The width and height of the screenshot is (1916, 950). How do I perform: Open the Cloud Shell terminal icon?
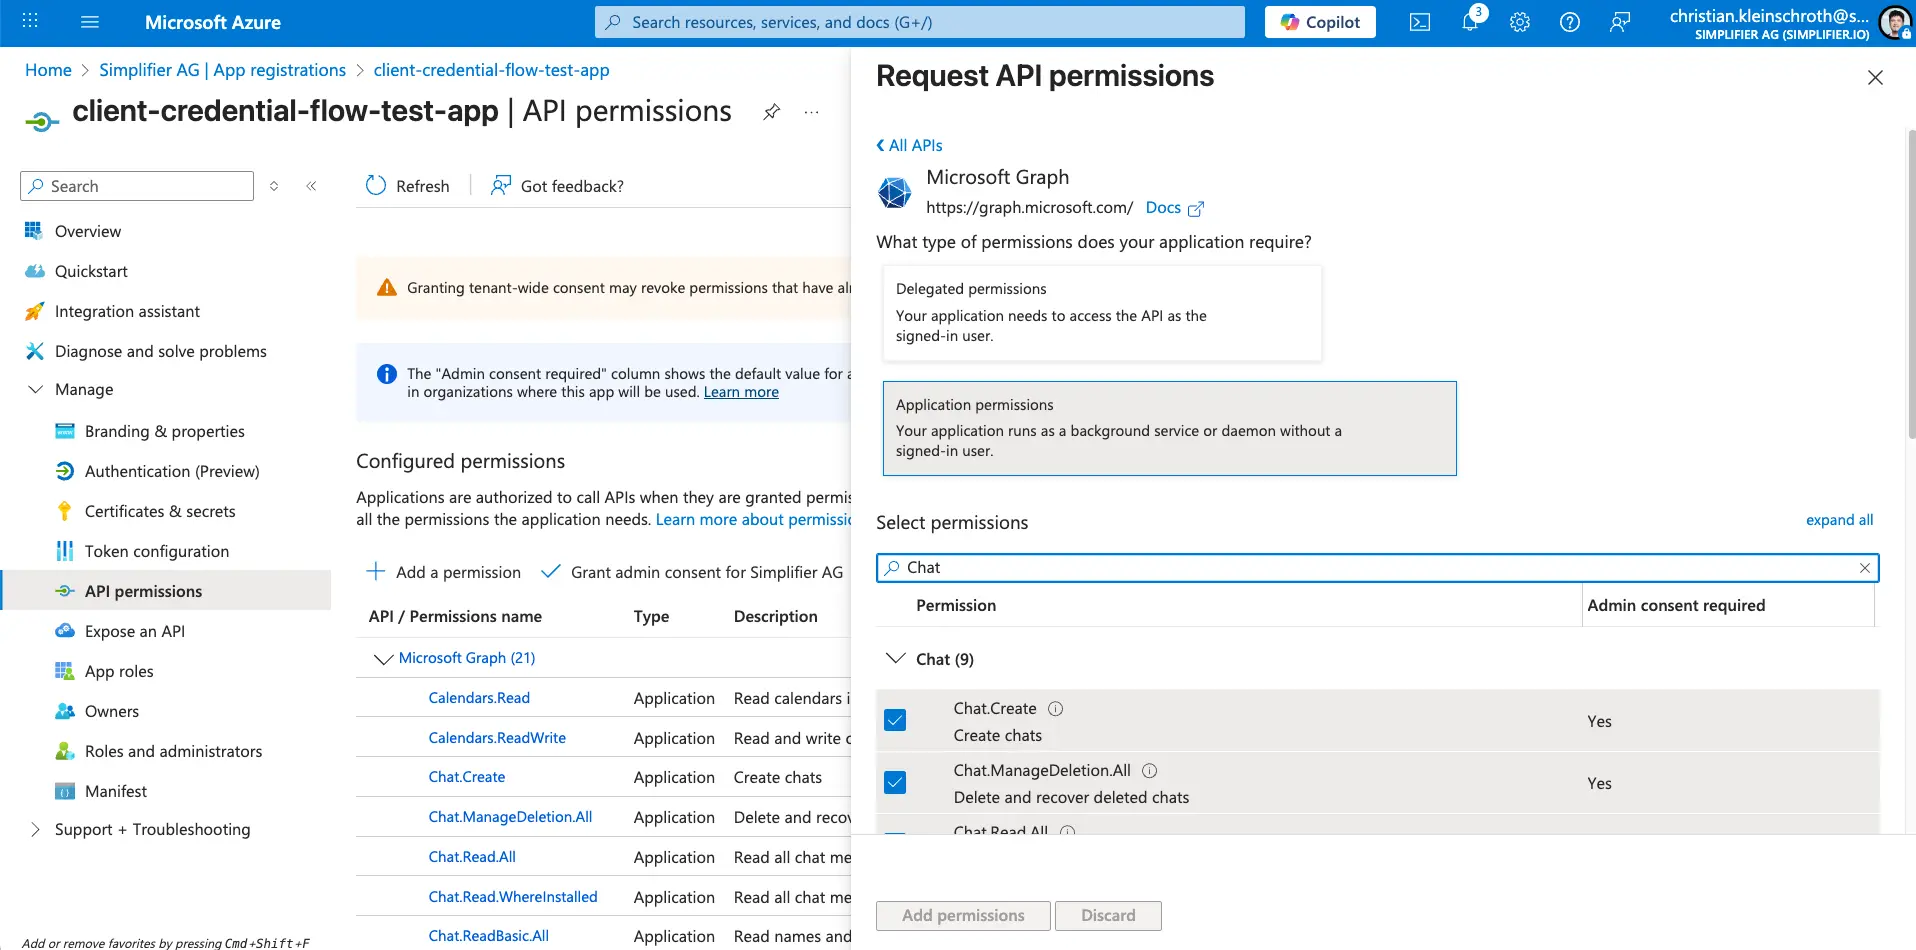(1419, 22)
